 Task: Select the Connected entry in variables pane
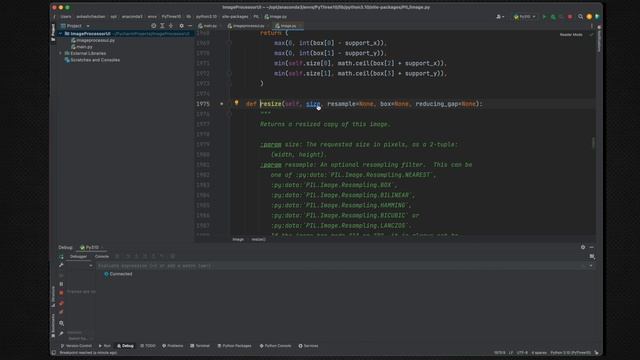[118, 274]
